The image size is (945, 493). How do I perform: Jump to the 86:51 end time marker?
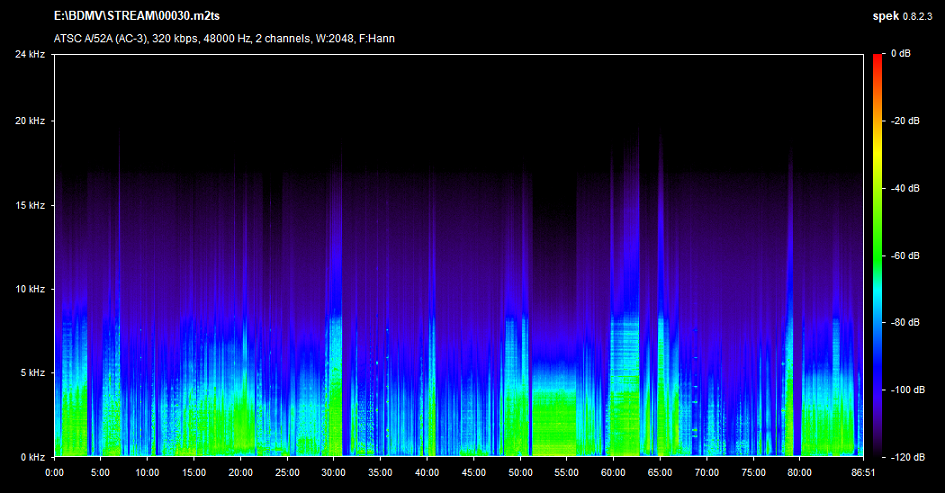tap(861, 471)
